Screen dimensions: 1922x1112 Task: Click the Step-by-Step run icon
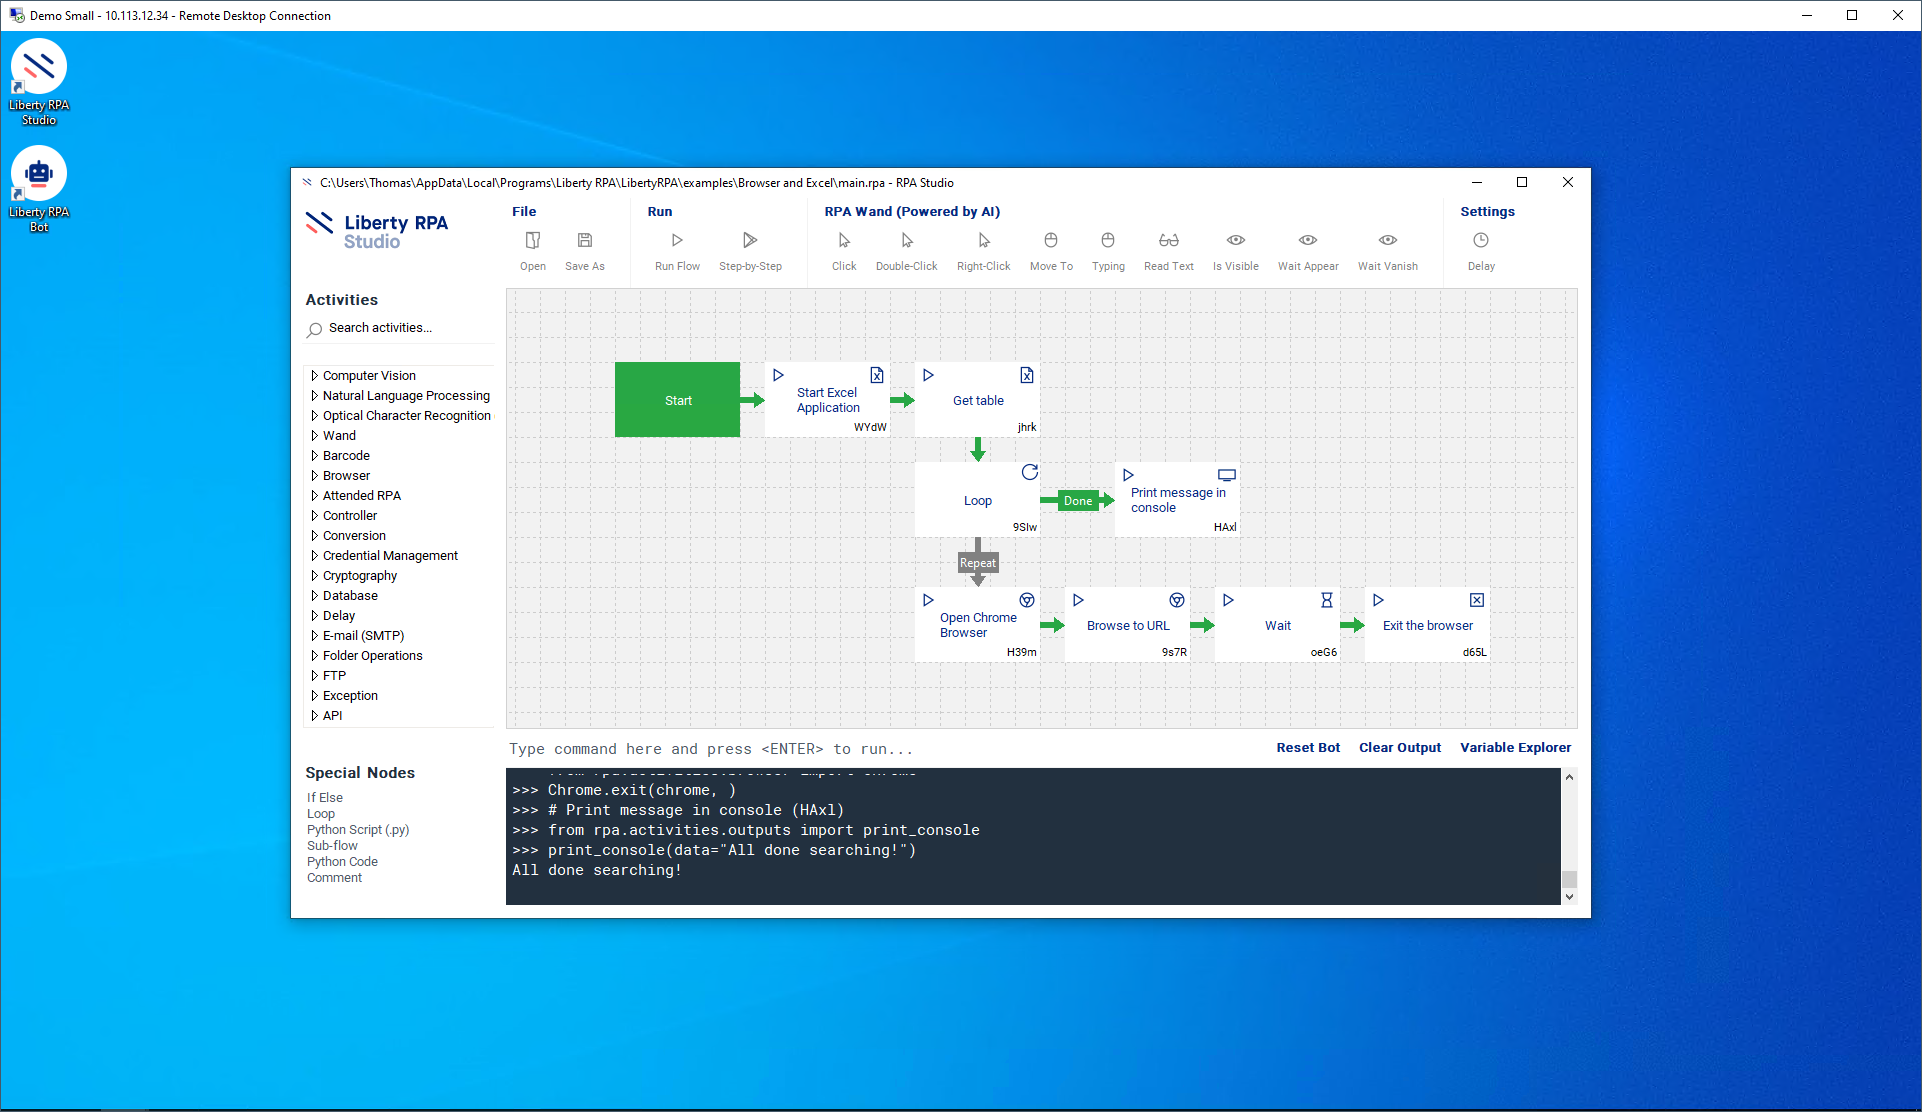[x=750, y=240]
